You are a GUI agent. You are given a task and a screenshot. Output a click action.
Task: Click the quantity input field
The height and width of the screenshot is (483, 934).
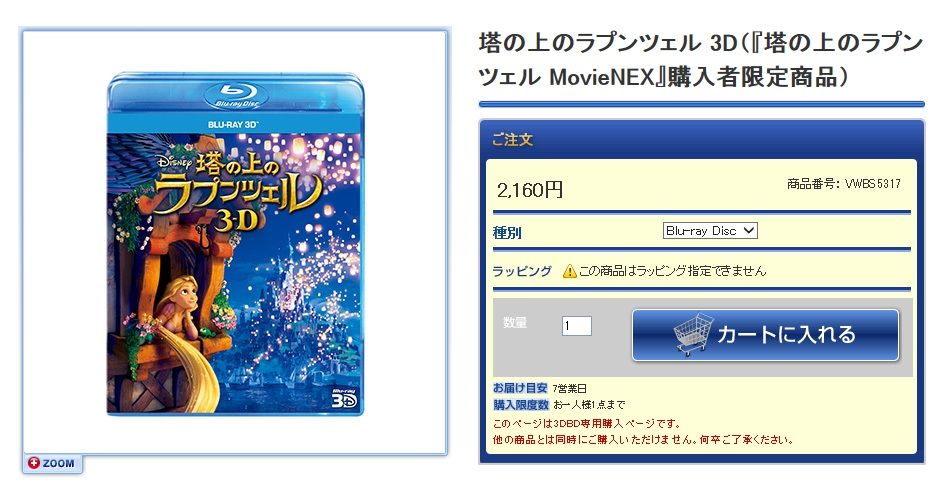[x=577, y=326]
